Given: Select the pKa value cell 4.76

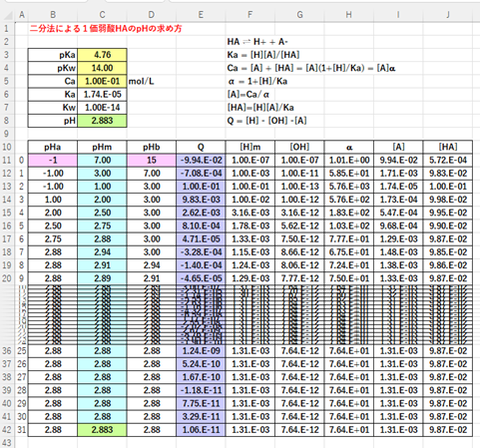Looking at the screenshot, I should pos(102,55).
